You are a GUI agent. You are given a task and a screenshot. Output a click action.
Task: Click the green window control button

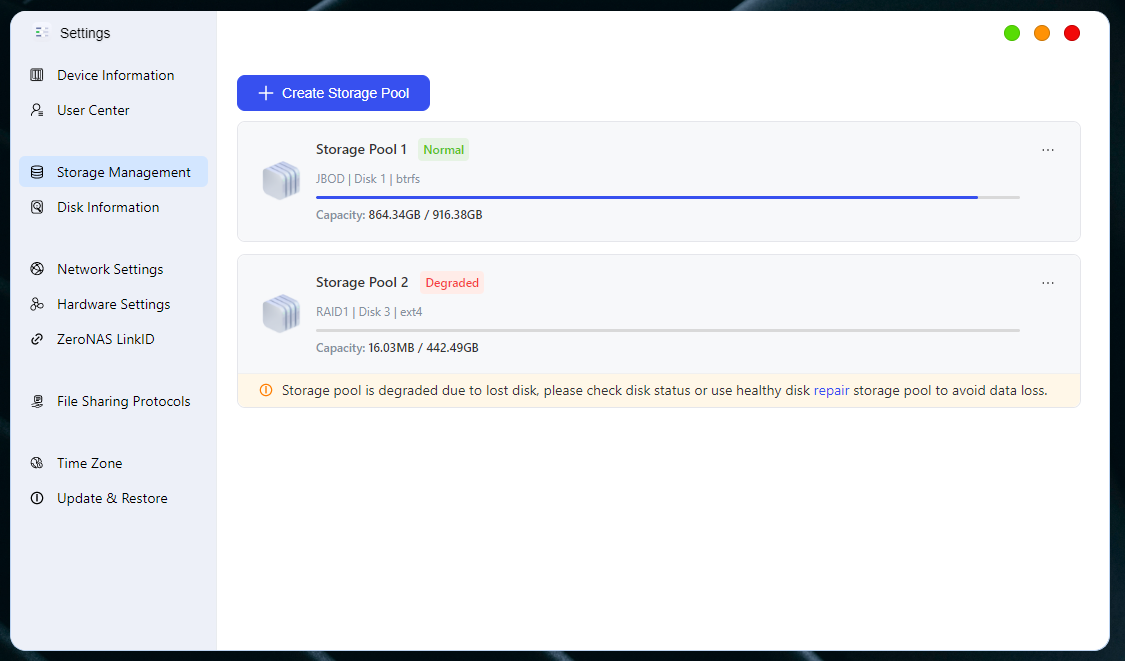coord(1012,33)
